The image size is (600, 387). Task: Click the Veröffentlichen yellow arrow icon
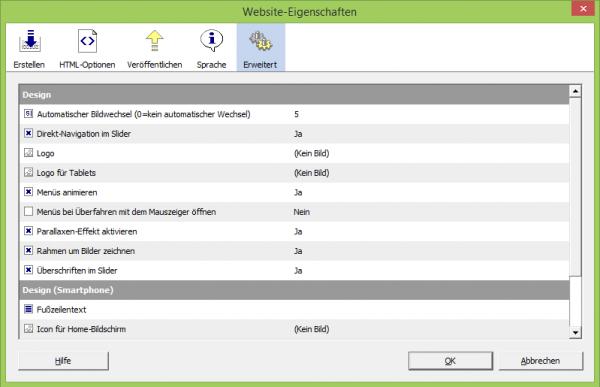155,41
